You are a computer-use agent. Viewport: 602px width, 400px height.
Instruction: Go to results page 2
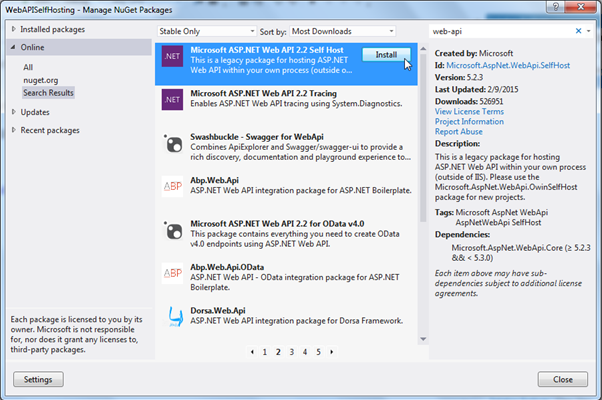[278, 352]
